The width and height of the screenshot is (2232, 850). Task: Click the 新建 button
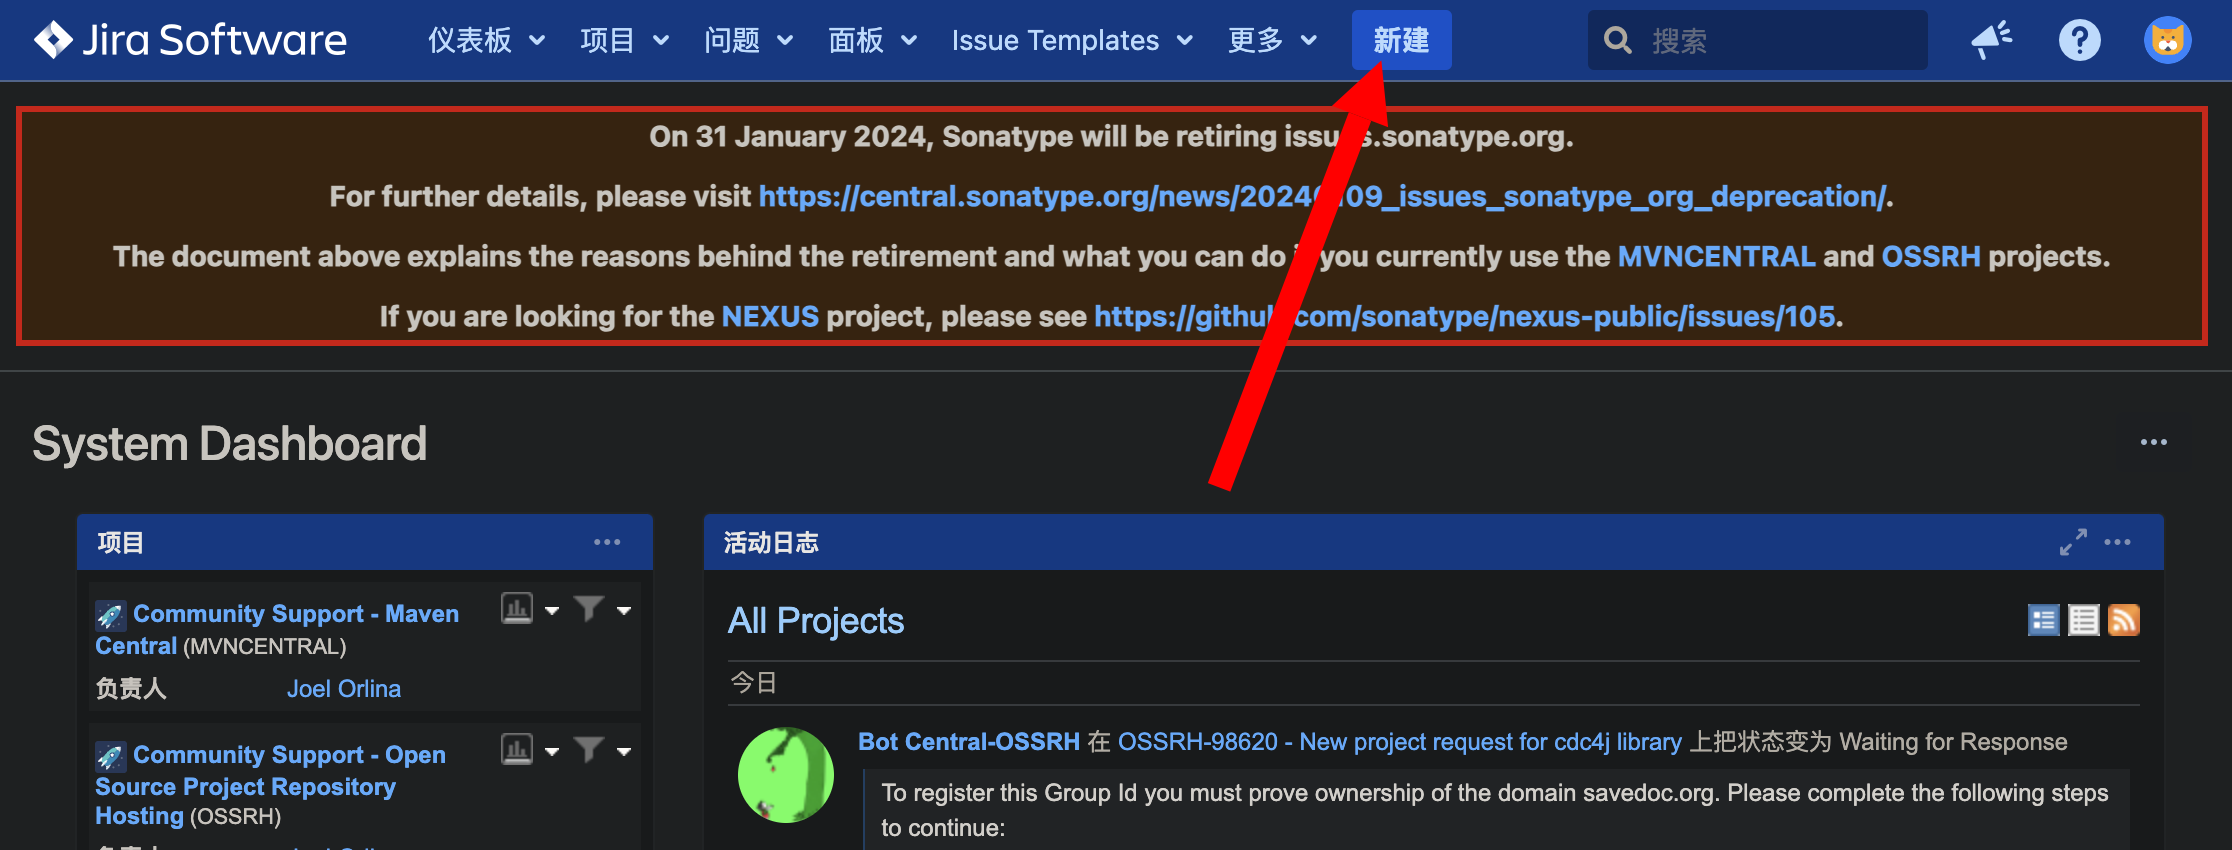pos(1401,40)
